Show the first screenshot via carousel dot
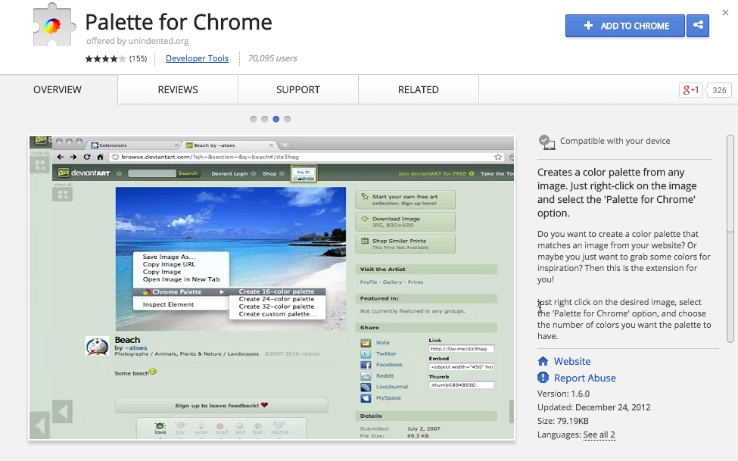 click(x=253, y=119)
